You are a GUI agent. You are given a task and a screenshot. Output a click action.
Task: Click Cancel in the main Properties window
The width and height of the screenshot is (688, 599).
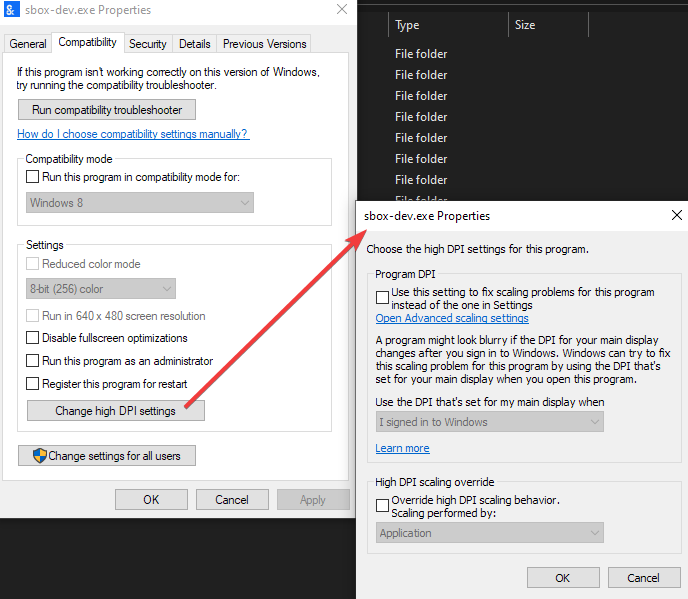(232, 499)
